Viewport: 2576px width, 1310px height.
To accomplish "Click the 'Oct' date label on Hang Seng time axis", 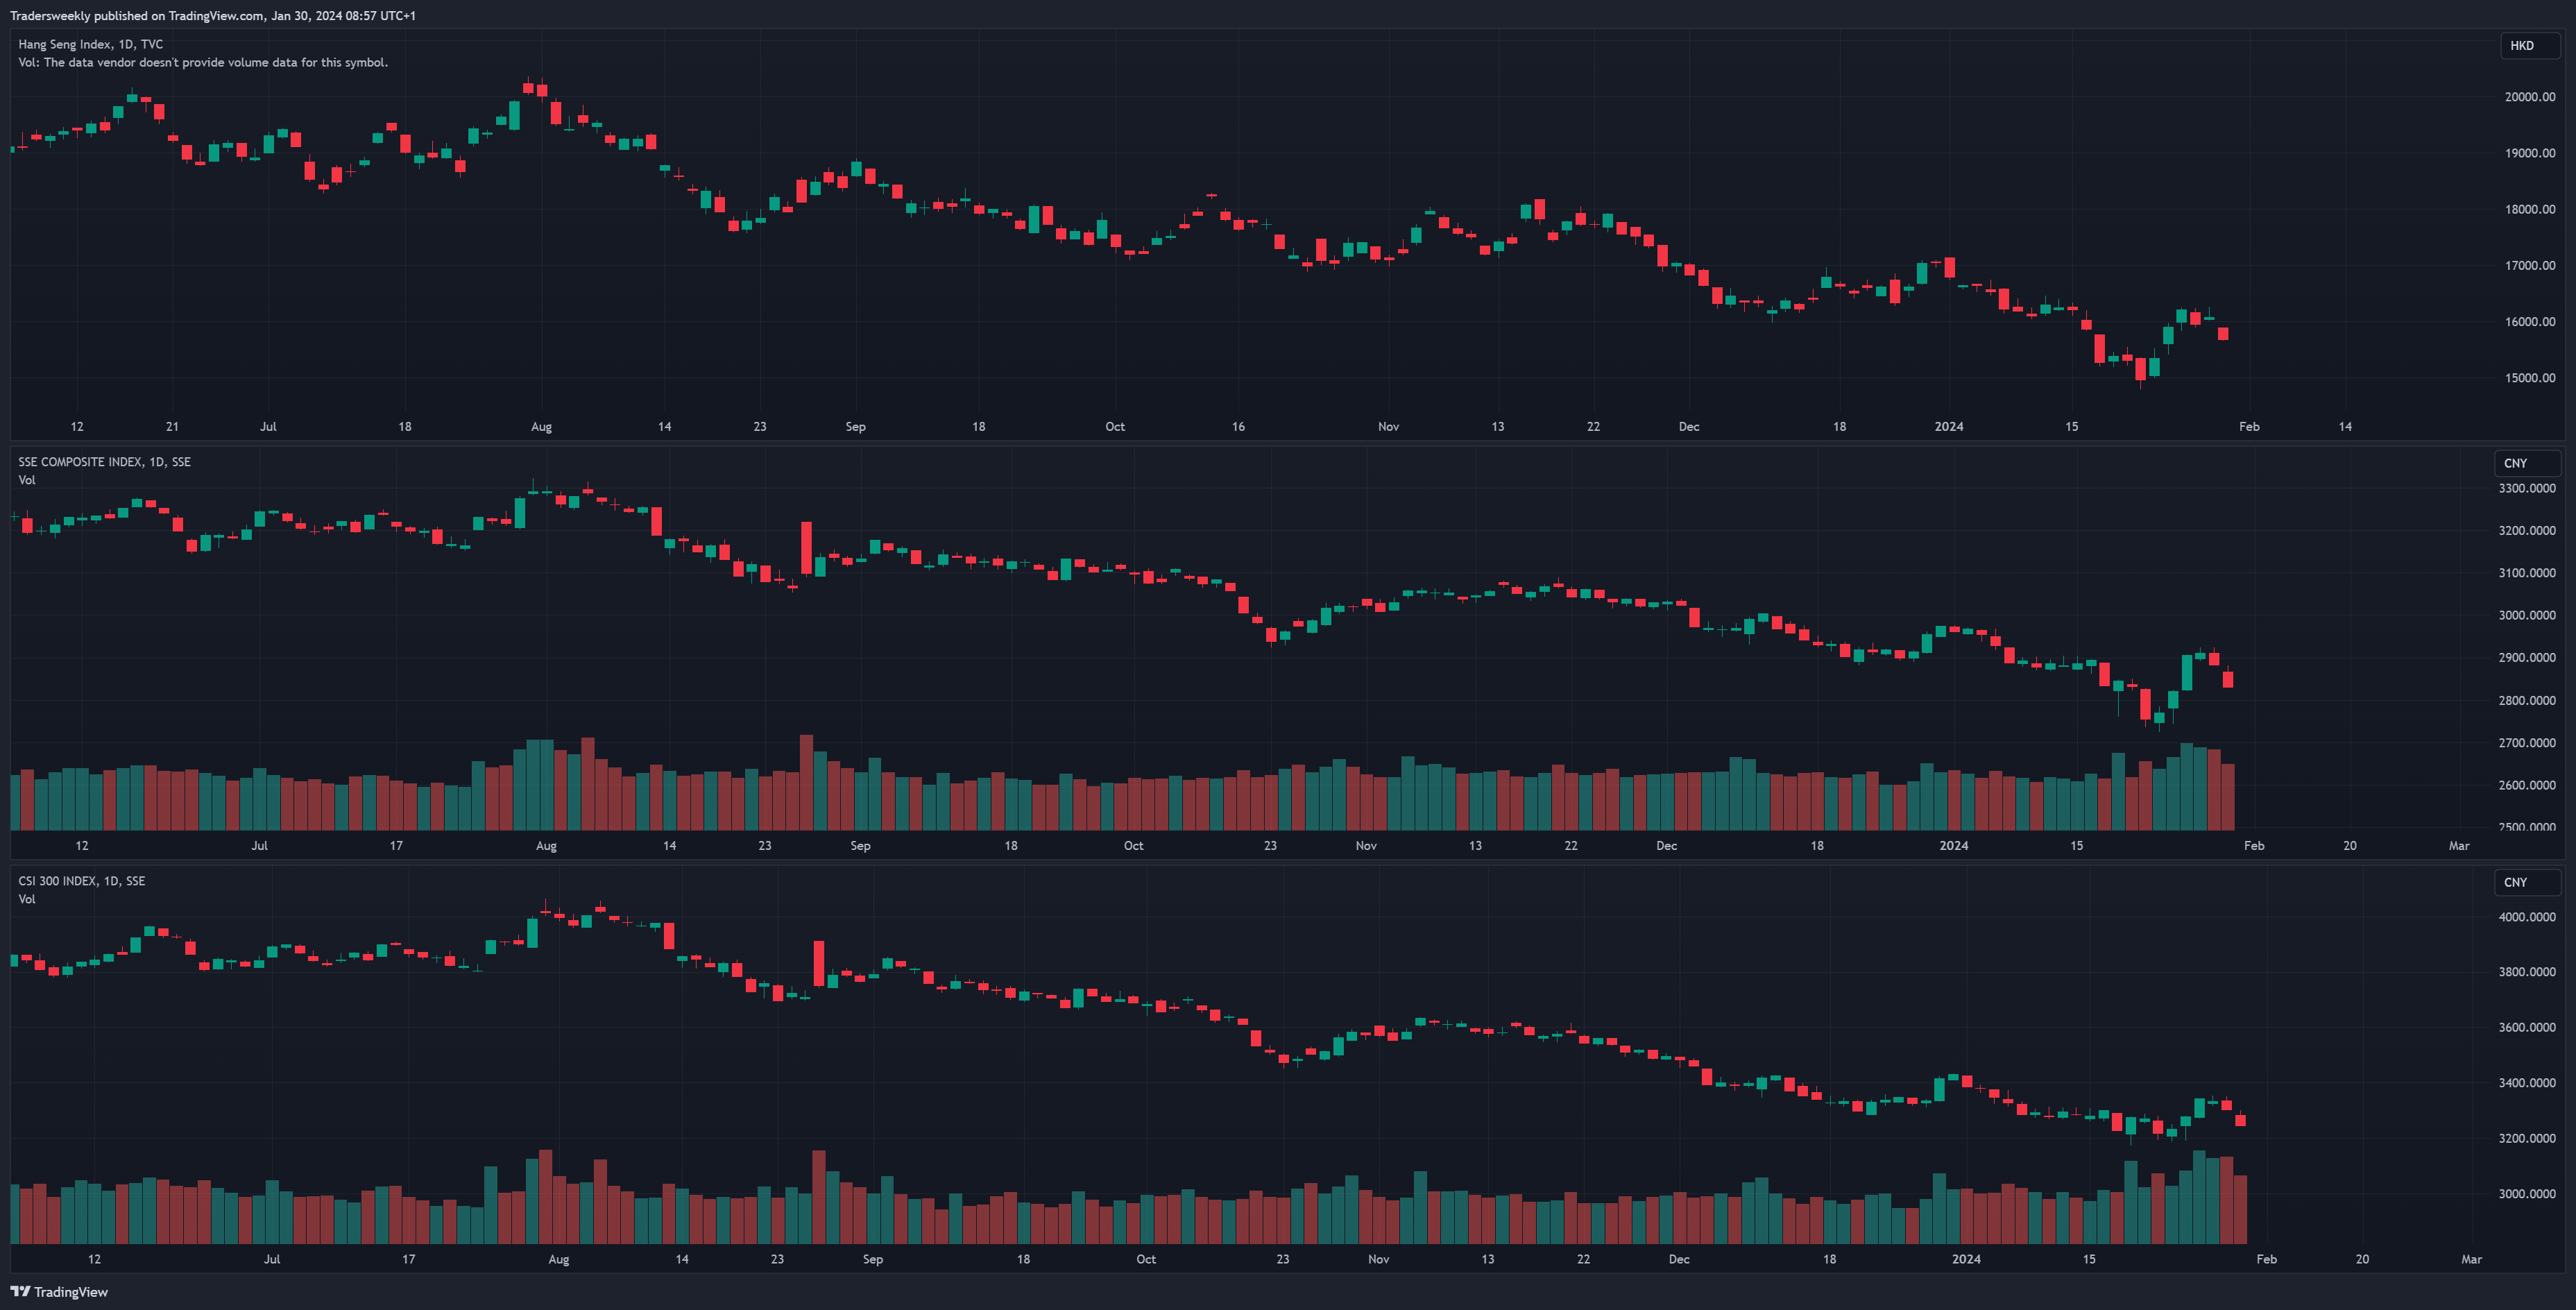I will coord(1115,427).
